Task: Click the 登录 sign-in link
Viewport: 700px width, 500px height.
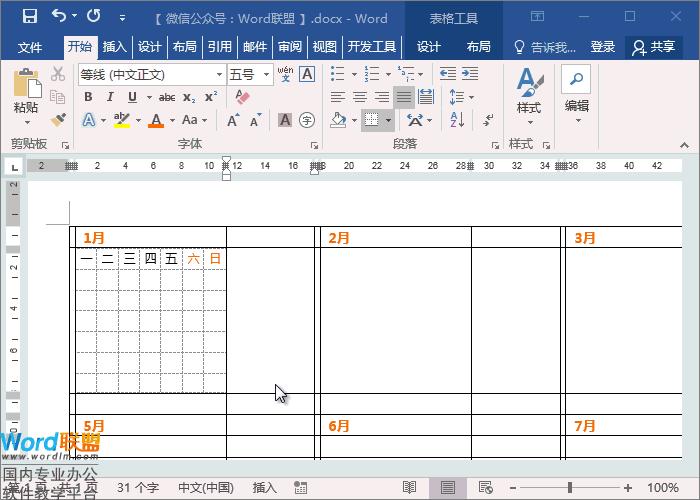Action: pos(602,46)
